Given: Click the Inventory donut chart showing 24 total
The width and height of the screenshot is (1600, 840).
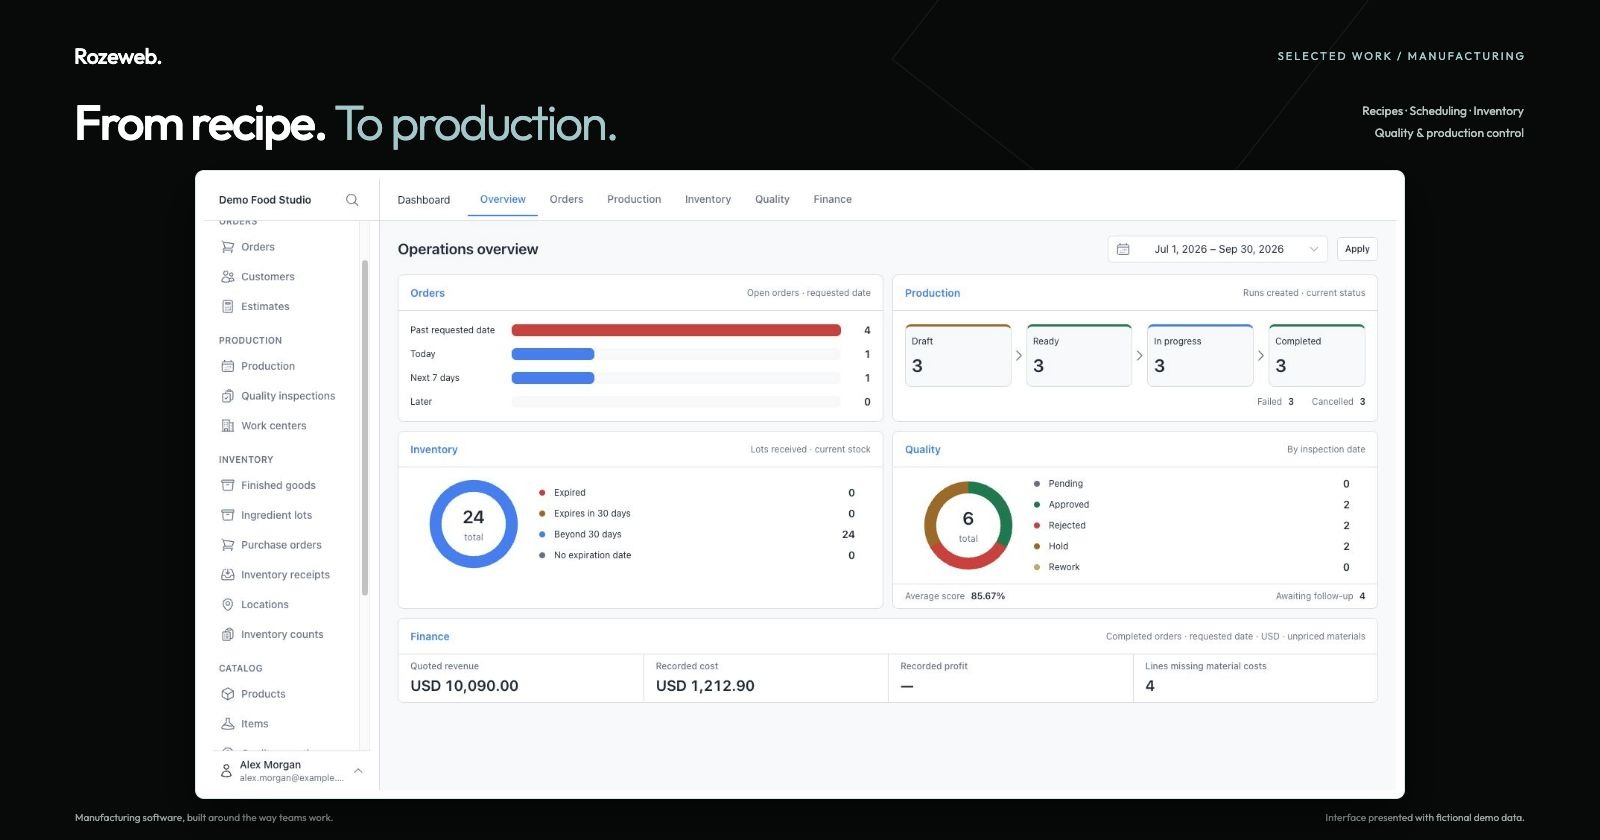Looking at the screenshot, I should [x=474, y=524].
